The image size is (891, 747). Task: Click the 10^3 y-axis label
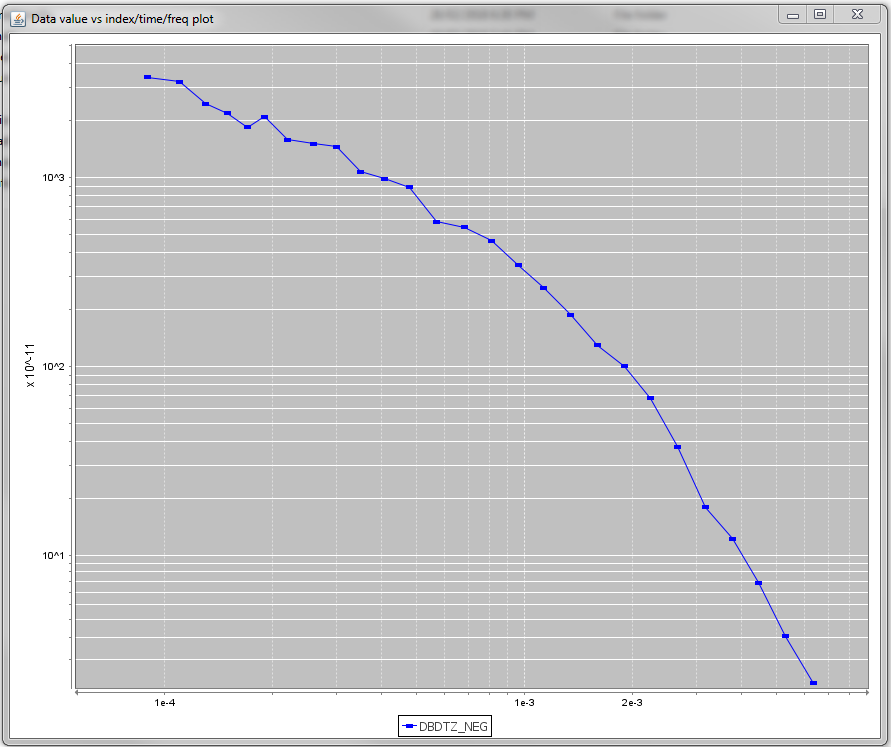pyautogui.click(x=53, y=177)
